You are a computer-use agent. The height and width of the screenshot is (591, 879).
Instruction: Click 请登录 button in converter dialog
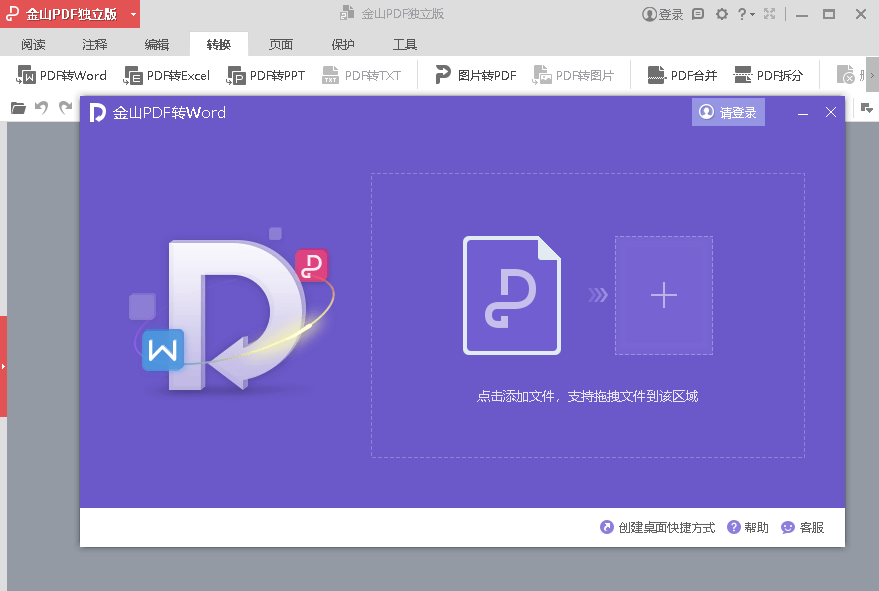coord(728,112)
